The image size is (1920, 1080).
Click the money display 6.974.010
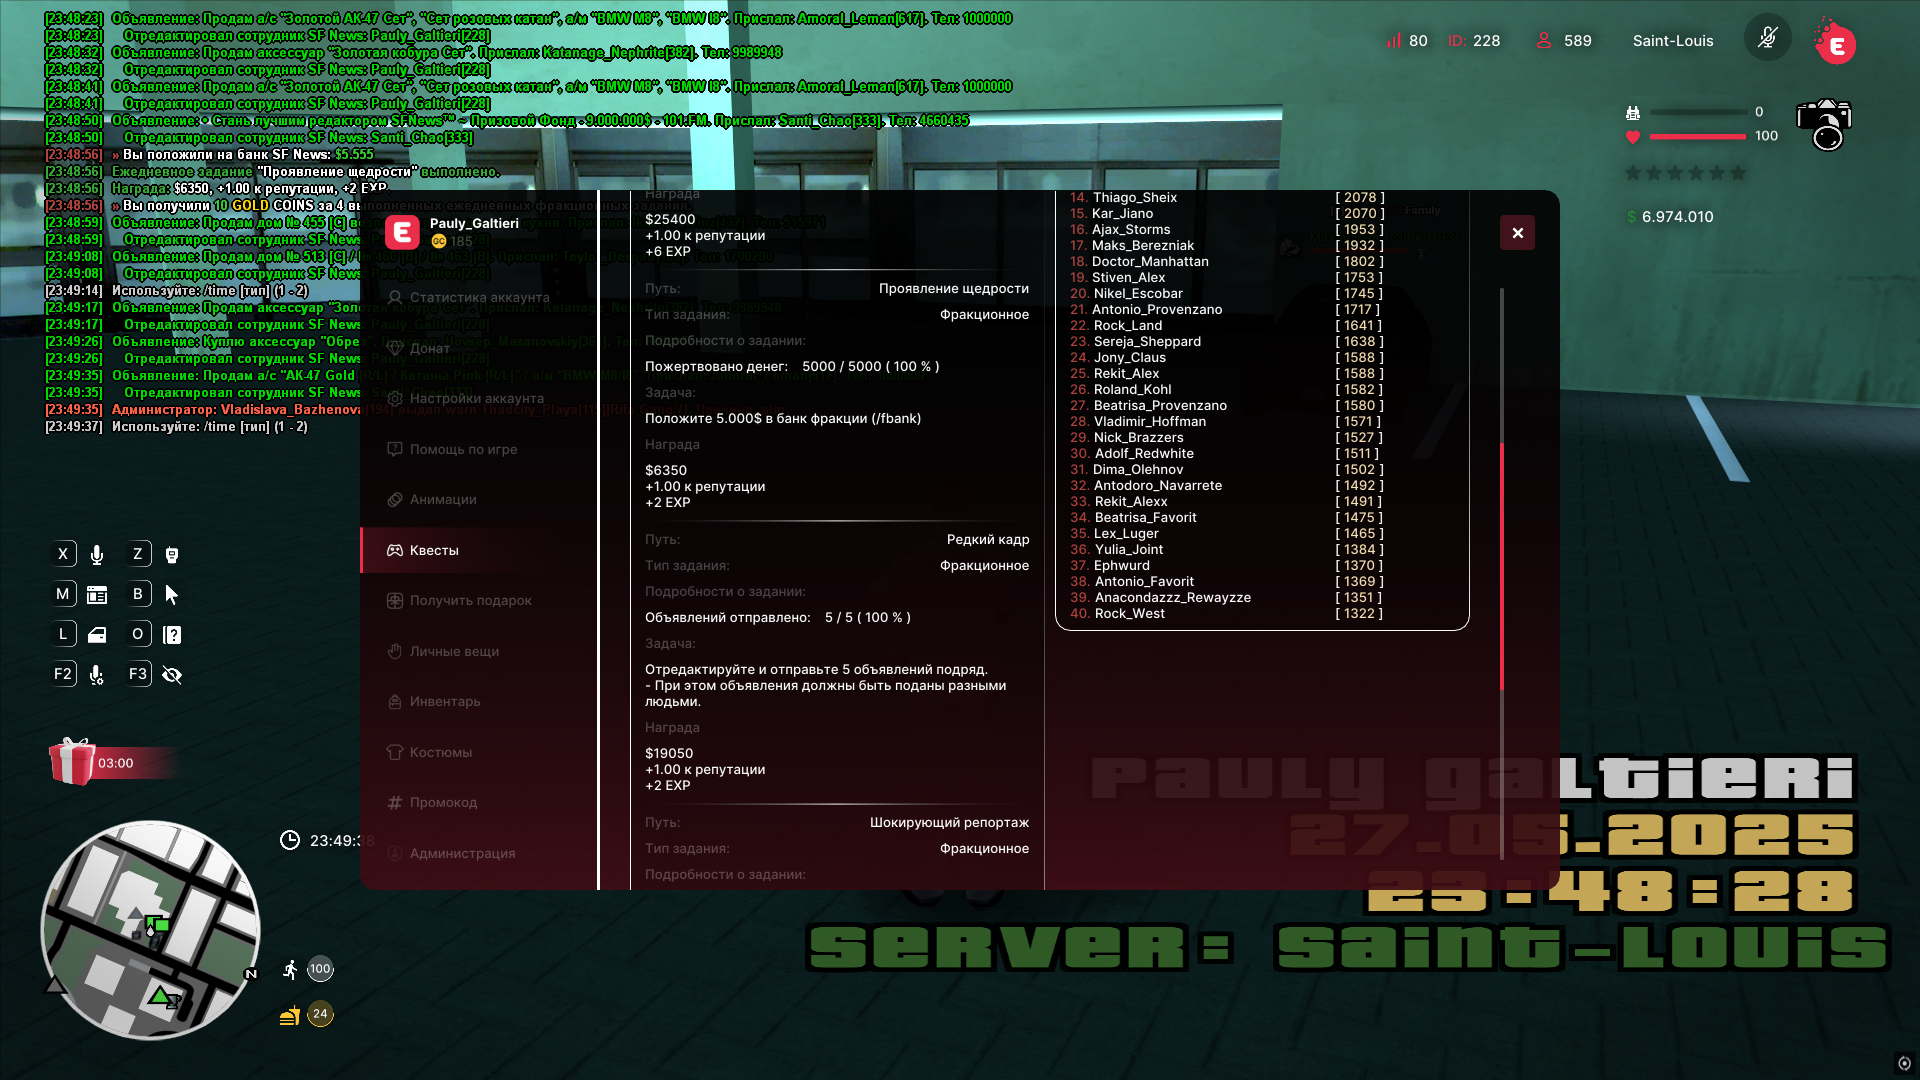[x=1670, y=216]
